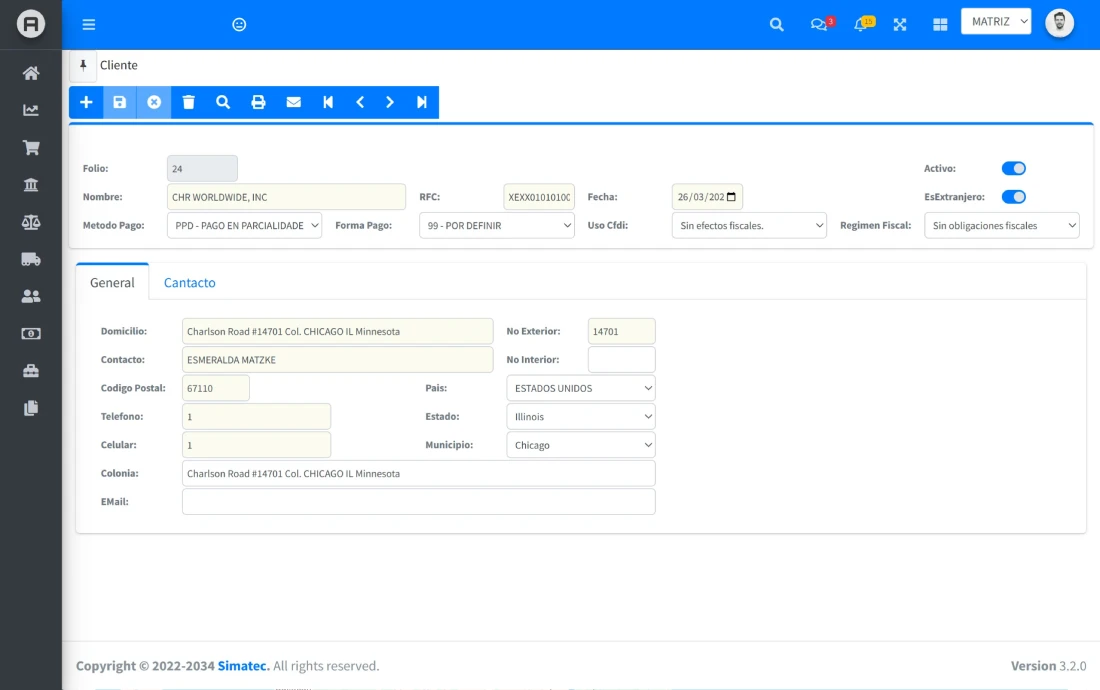Go to the previous record

pos(360,102)
